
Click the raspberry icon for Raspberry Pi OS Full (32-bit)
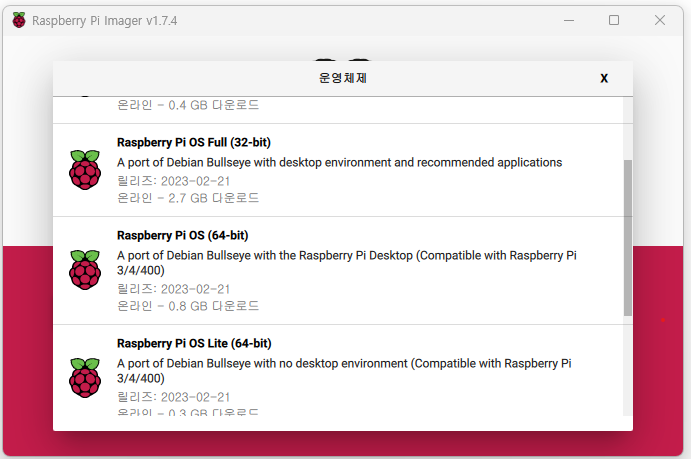click(x=85, y=170)
